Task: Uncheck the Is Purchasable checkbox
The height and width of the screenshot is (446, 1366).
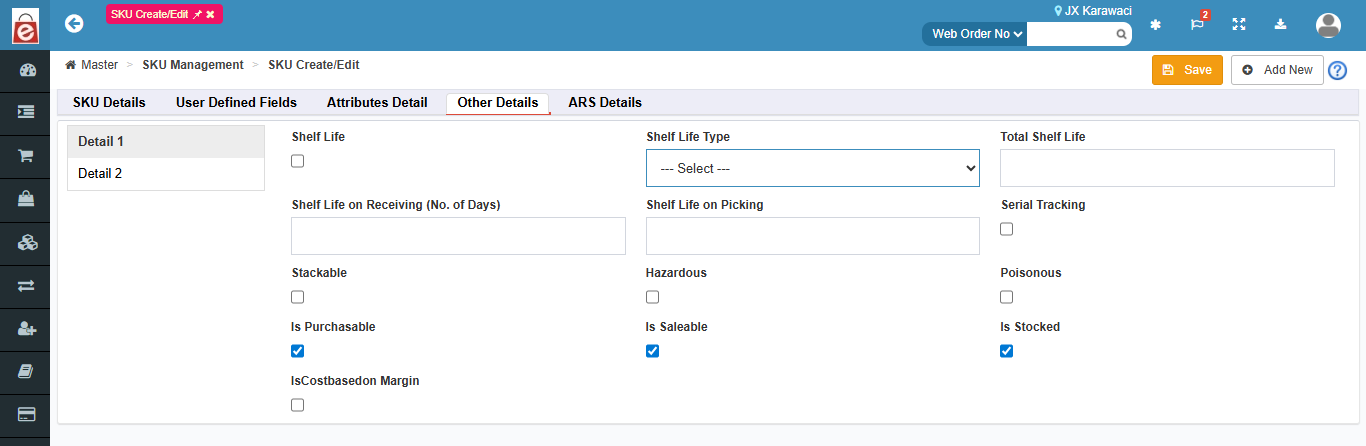Action: coord(298,351)
